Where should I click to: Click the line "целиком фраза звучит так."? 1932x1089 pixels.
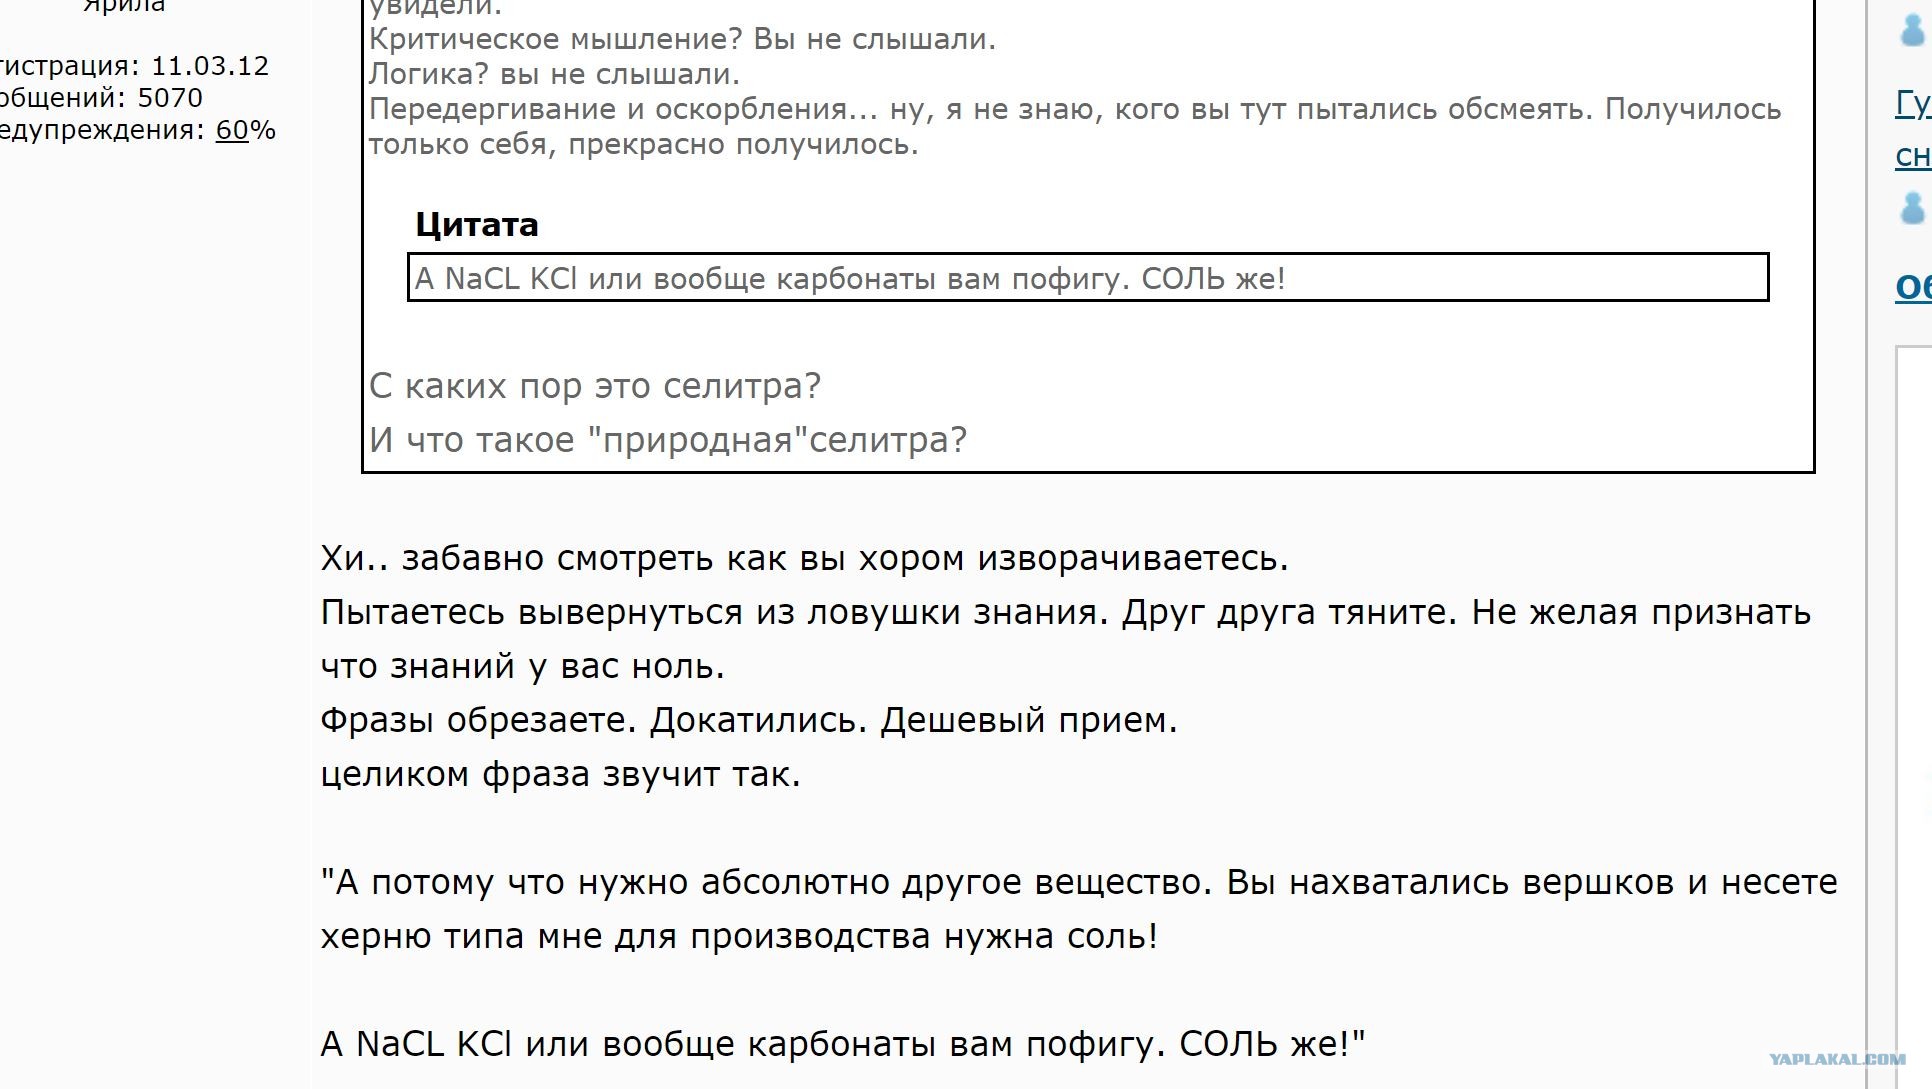[x=561, y=774]
